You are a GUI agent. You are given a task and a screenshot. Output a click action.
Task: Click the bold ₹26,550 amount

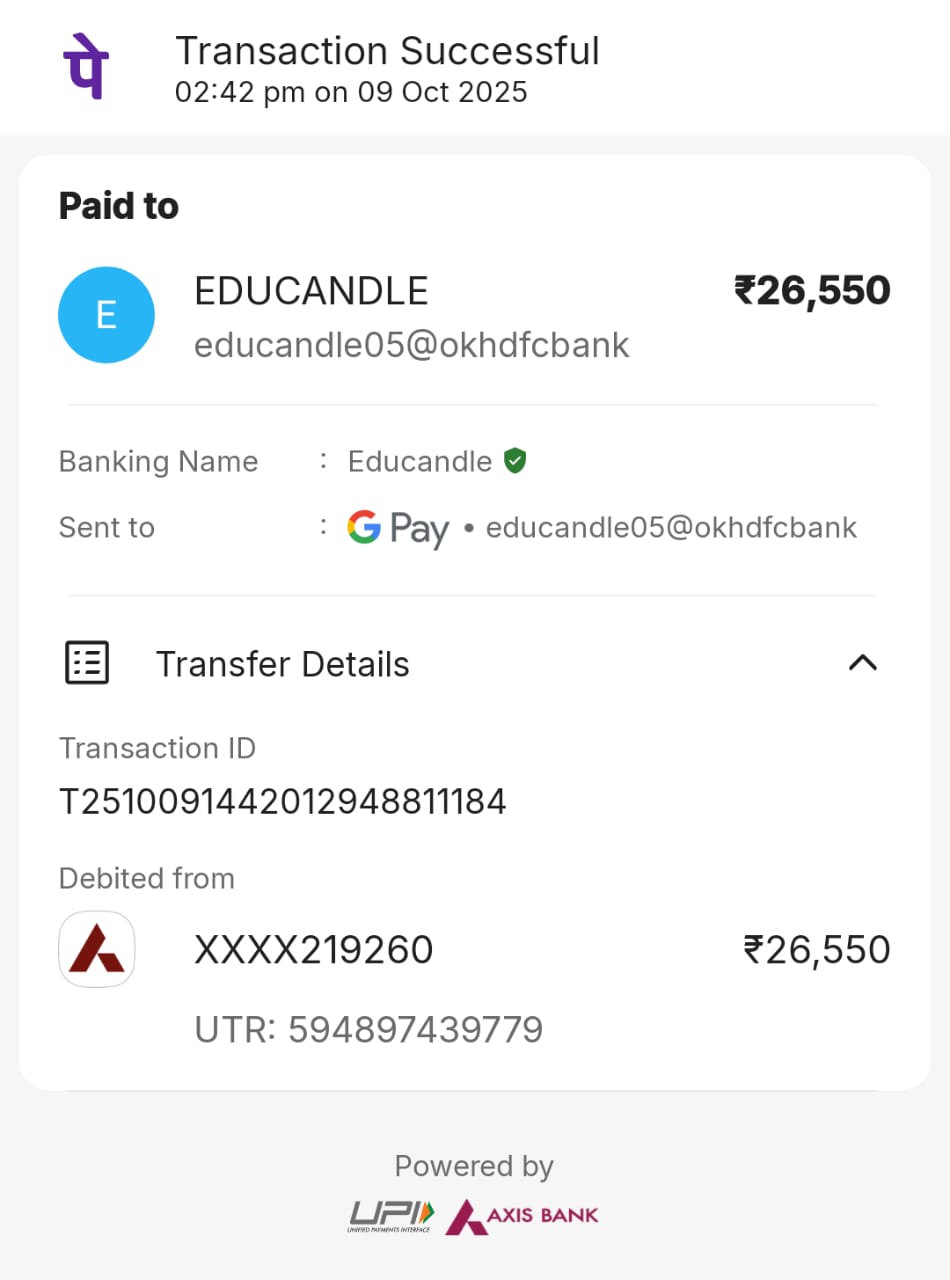(x=812, y=291)
